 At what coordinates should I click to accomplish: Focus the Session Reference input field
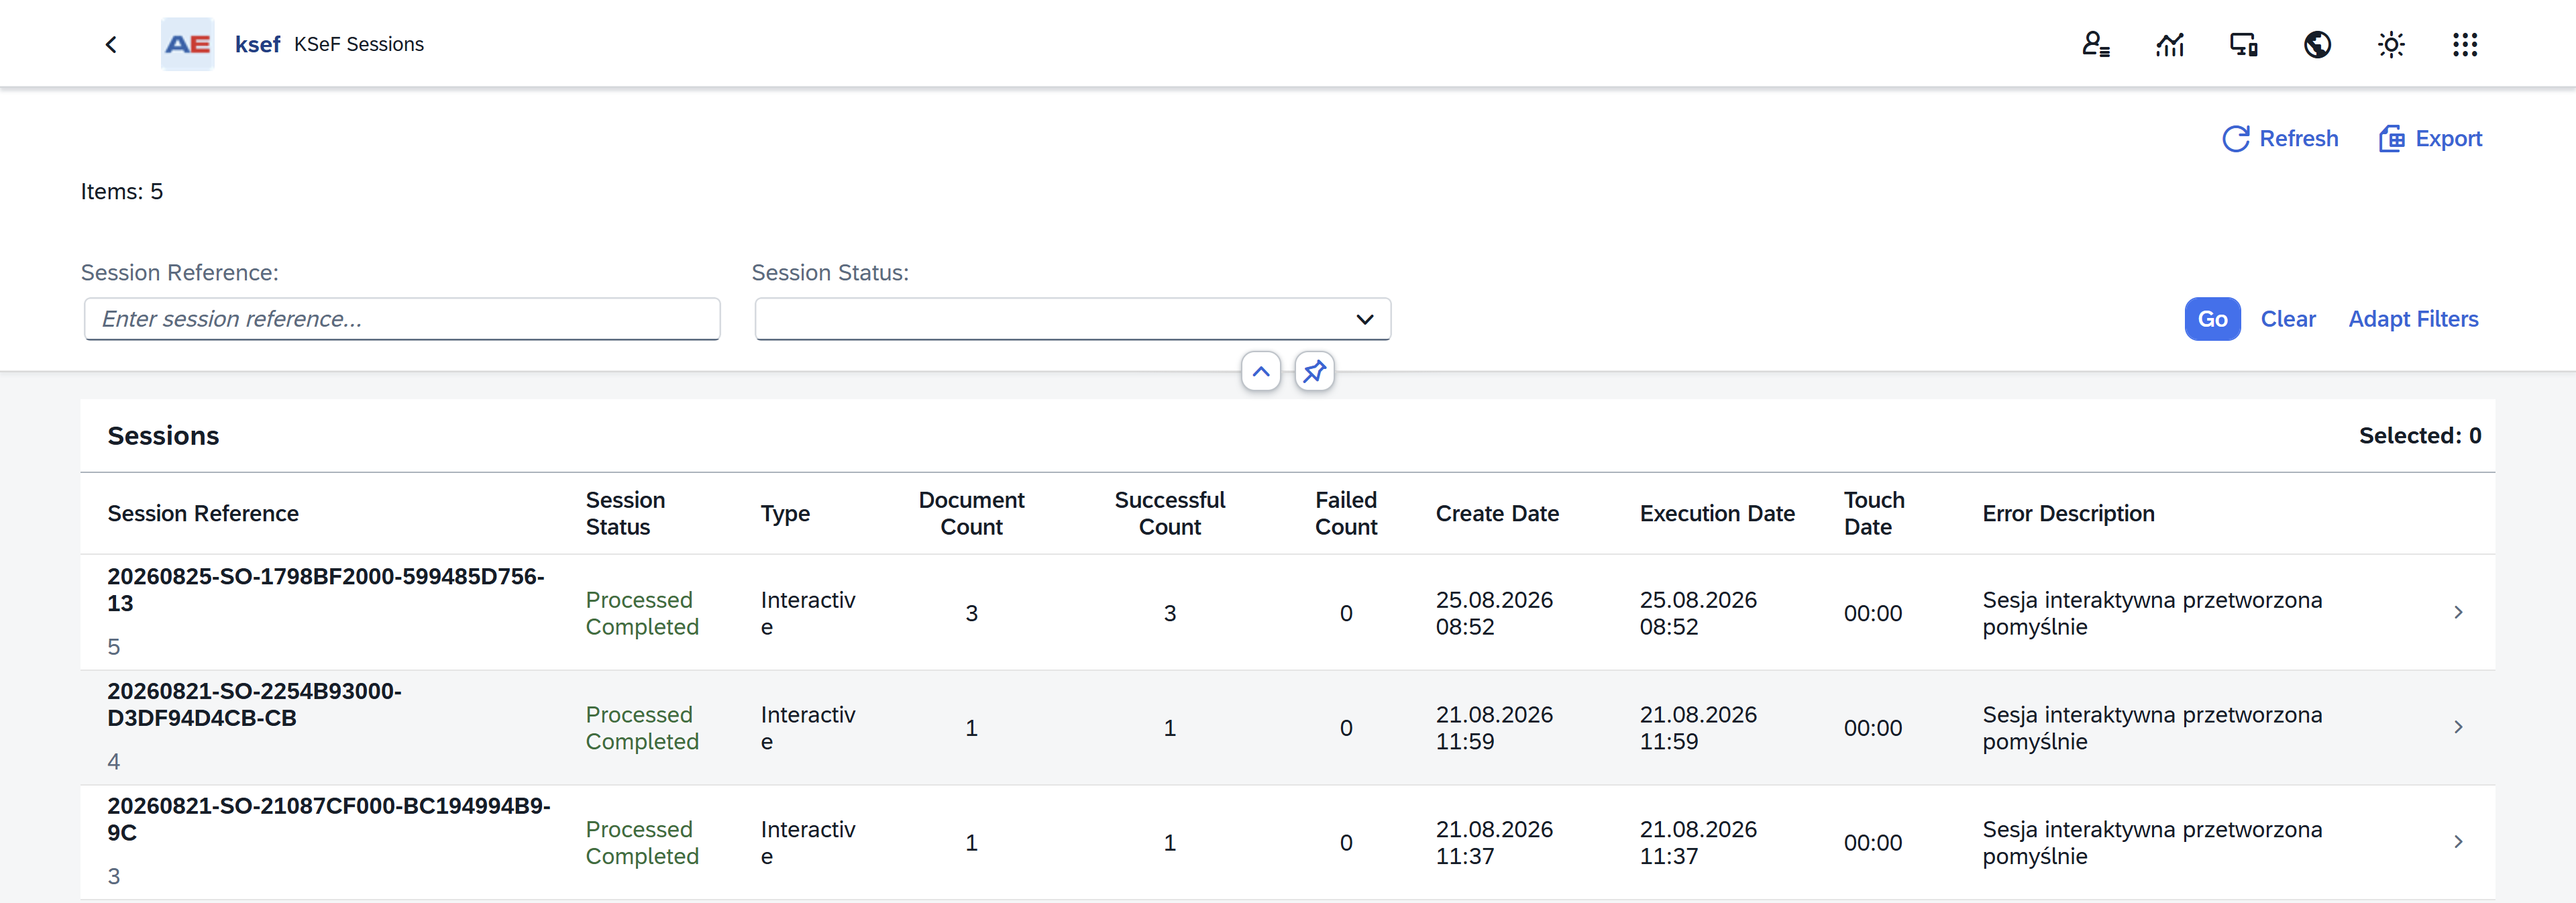pos(402,319)
